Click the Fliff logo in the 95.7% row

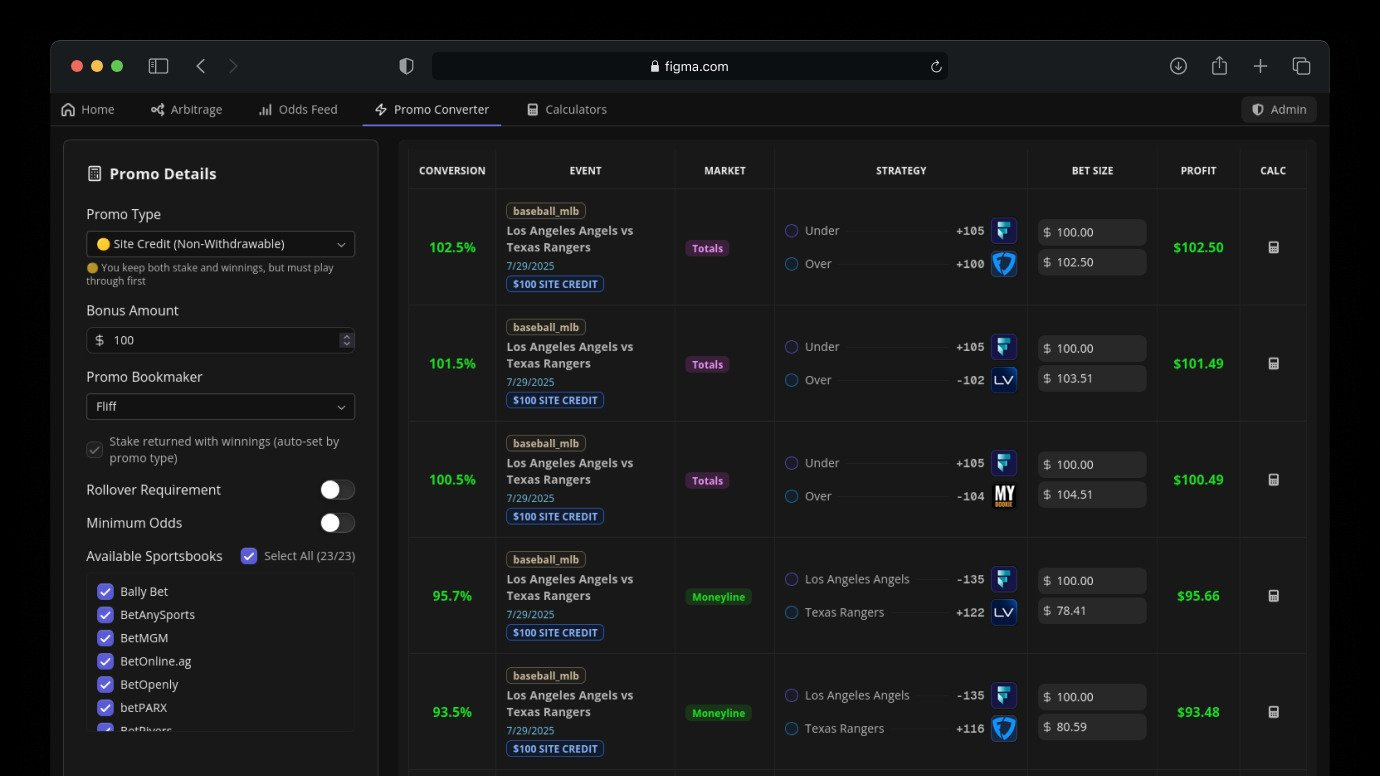[x=1004, y=579]
